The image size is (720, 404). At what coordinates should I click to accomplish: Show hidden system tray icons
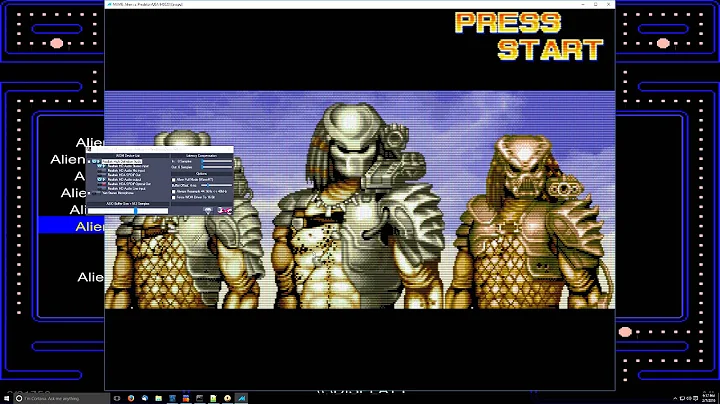point(675,398)
